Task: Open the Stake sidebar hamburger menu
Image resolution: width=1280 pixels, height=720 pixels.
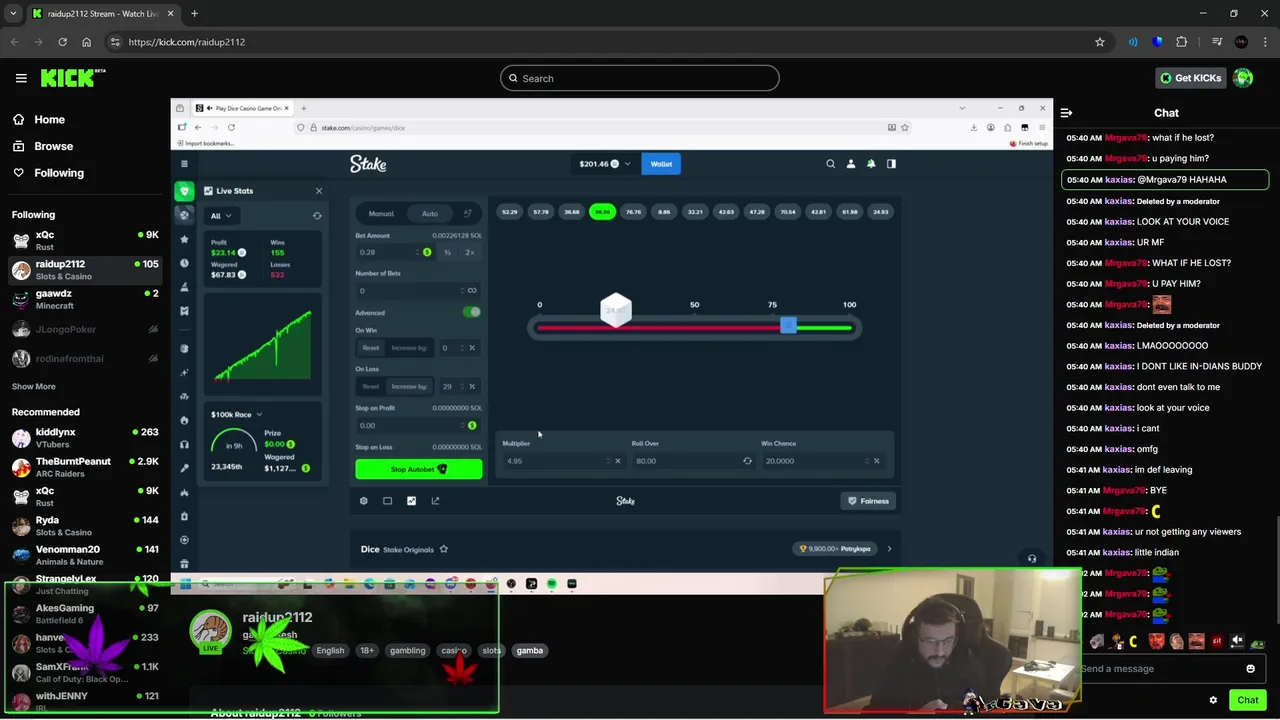Action: [184, 164]
